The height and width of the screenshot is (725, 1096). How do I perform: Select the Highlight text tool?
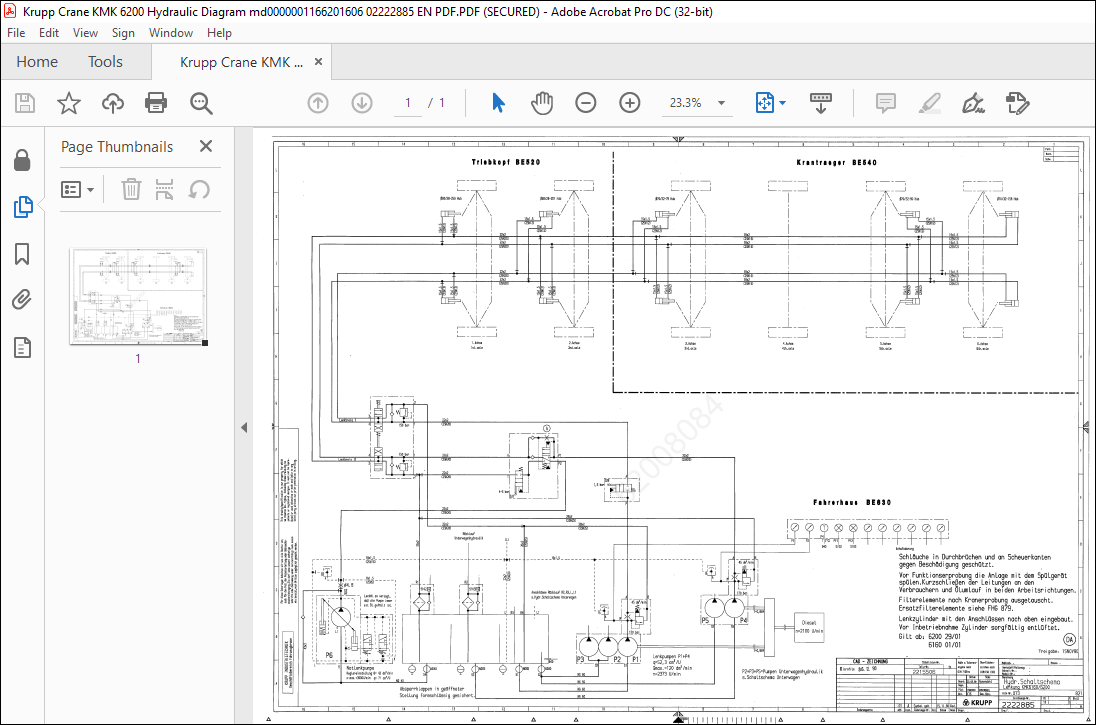tap(930, 103)
